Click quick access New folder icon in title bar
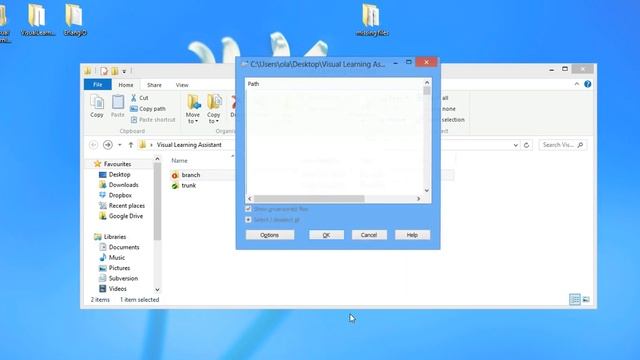Image resolution: width=640 pixels, height=360 pixels. (x=115, y=71)
